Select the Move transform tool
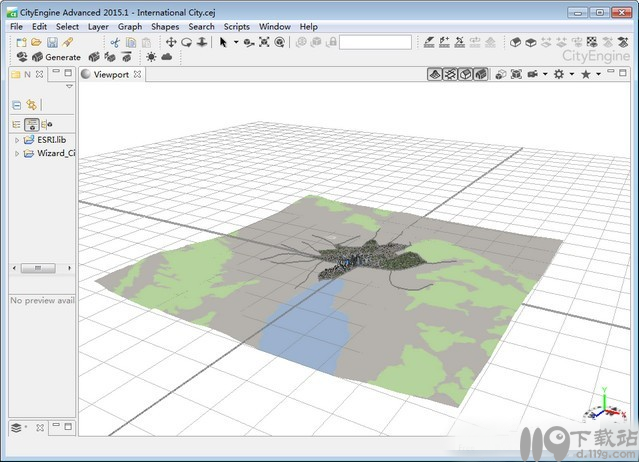 (171, 42)
